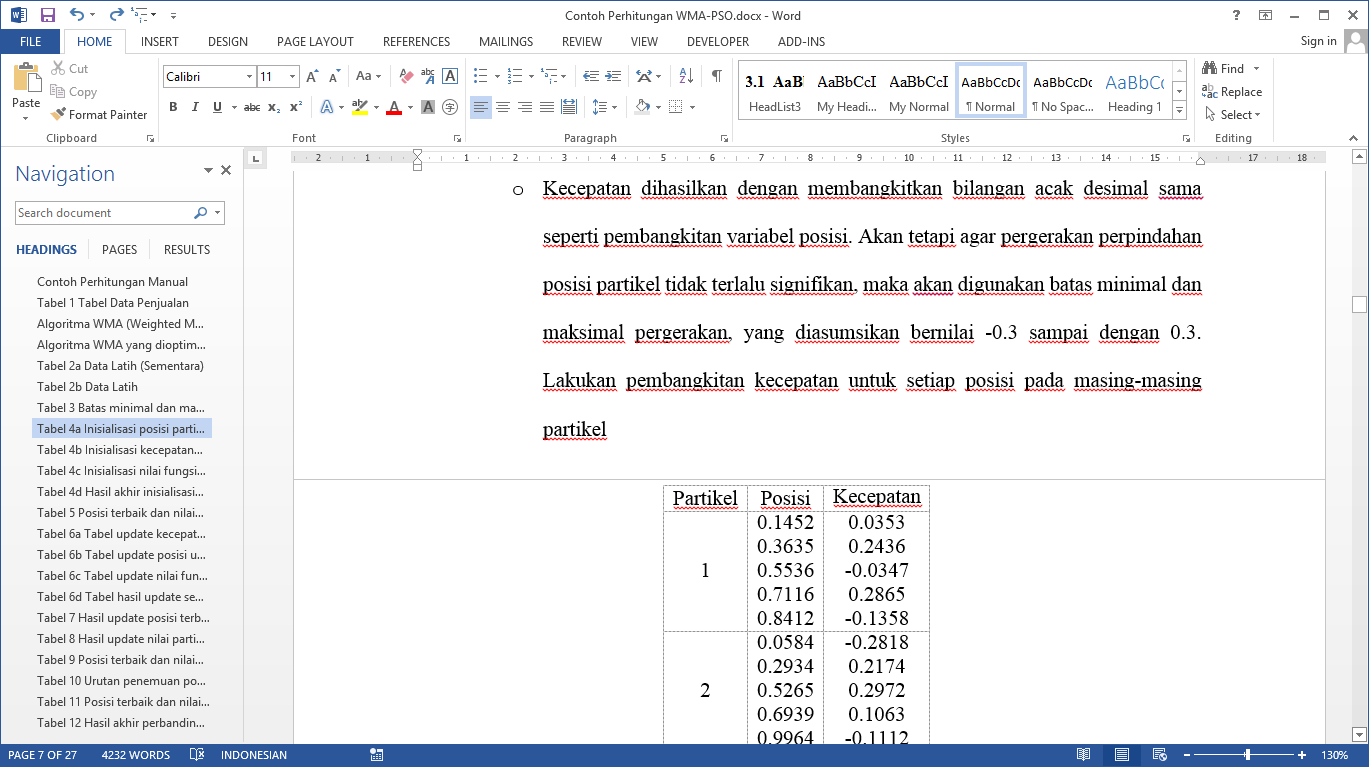Screen dimensions: 1369x767
Task: Open the Calibri font name dropdown
Action: [249, 77]
